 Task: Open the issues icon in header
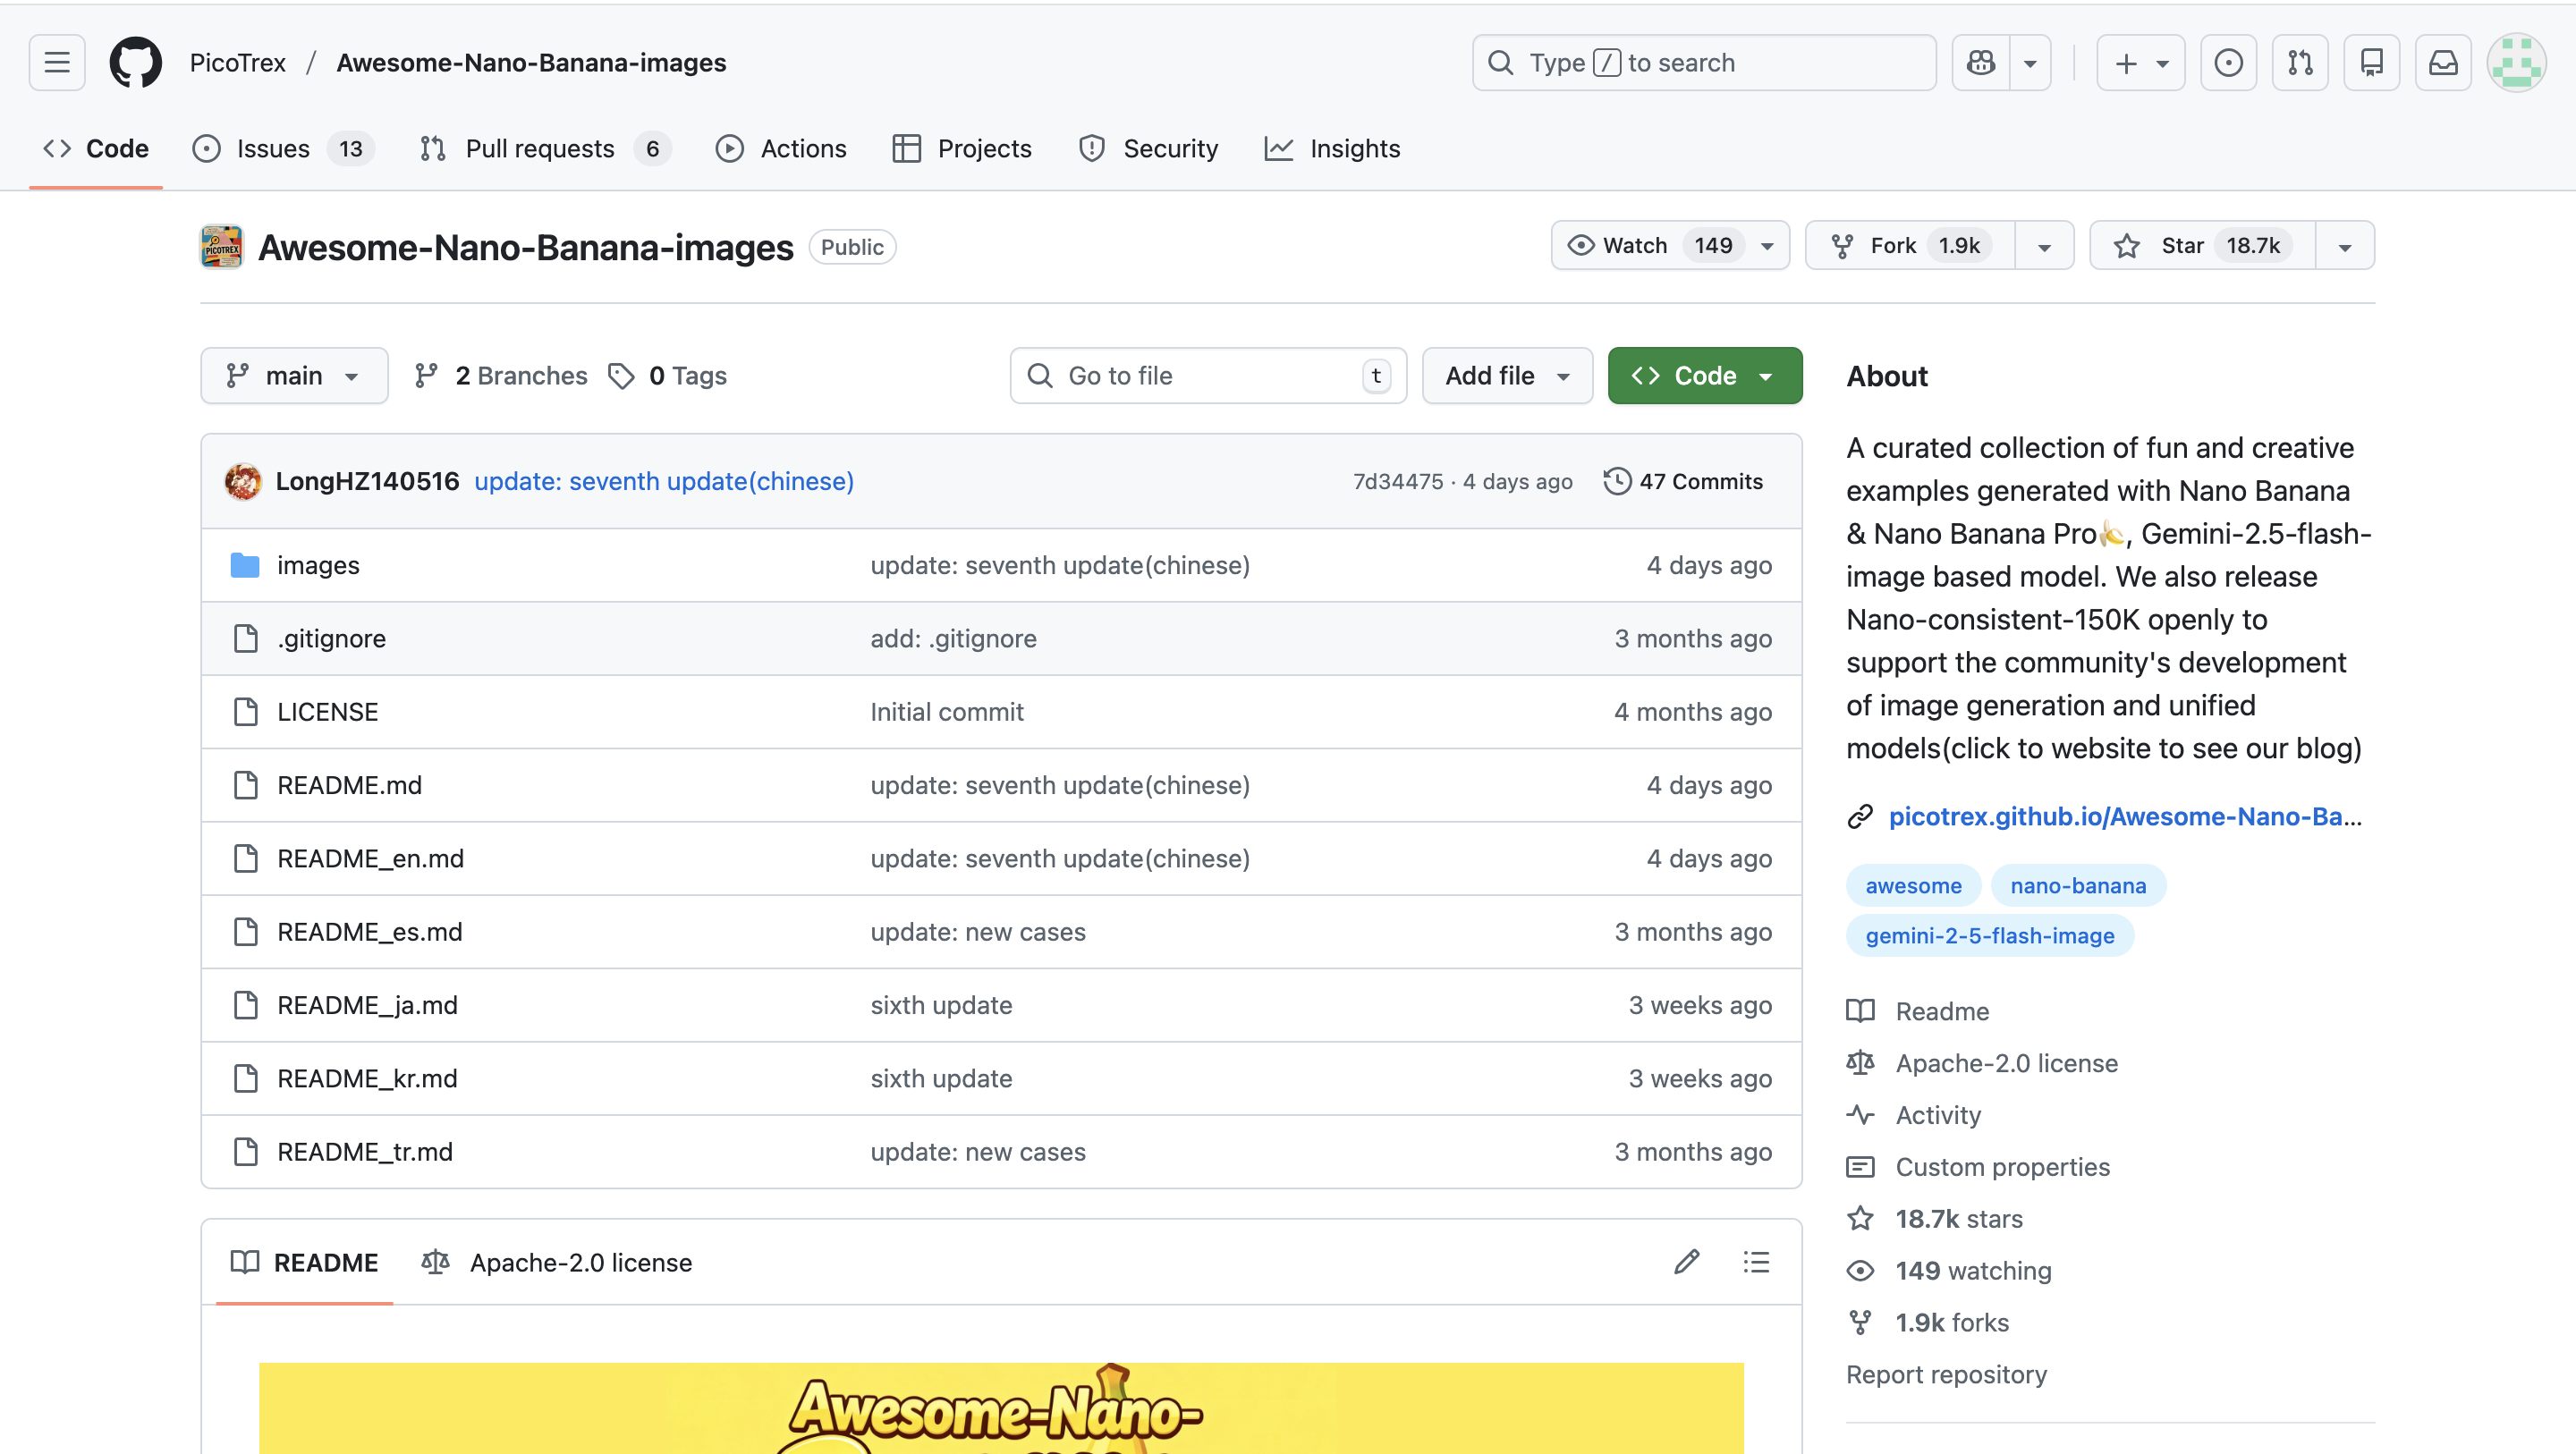2228,63
